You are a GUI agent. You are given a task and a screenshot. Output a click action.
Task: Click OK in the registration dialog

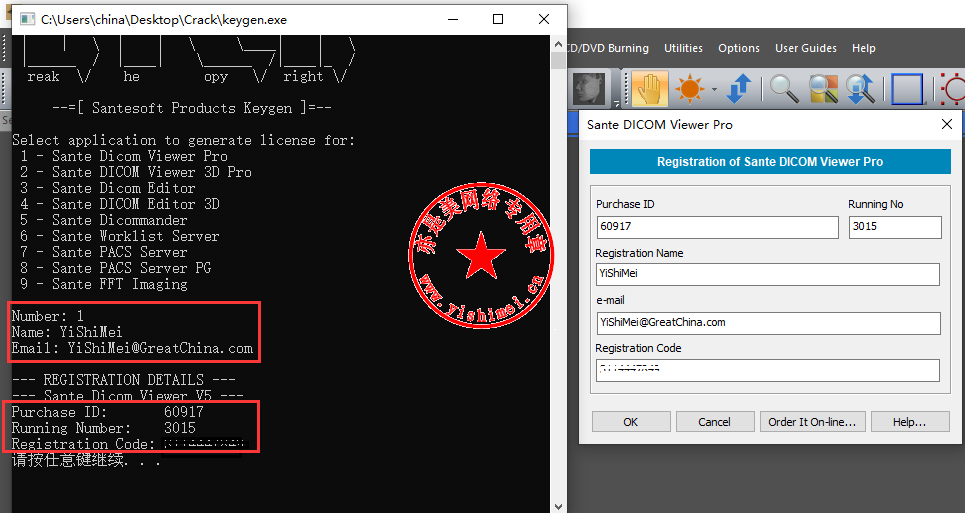(631, 422)
